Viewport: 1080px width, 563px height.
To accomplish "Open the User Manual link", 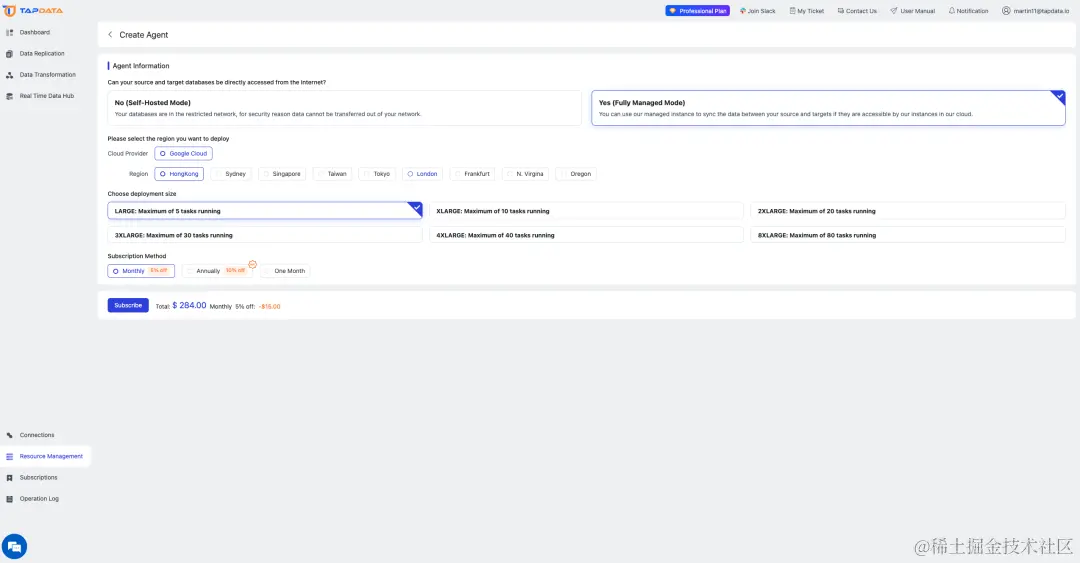I will (912, 11).
